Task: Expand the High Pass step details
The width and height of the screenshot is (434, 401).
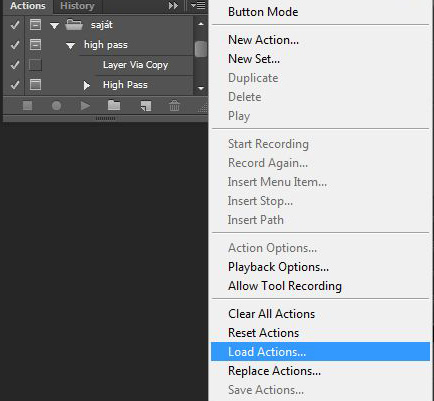Action: coord(87,86)
